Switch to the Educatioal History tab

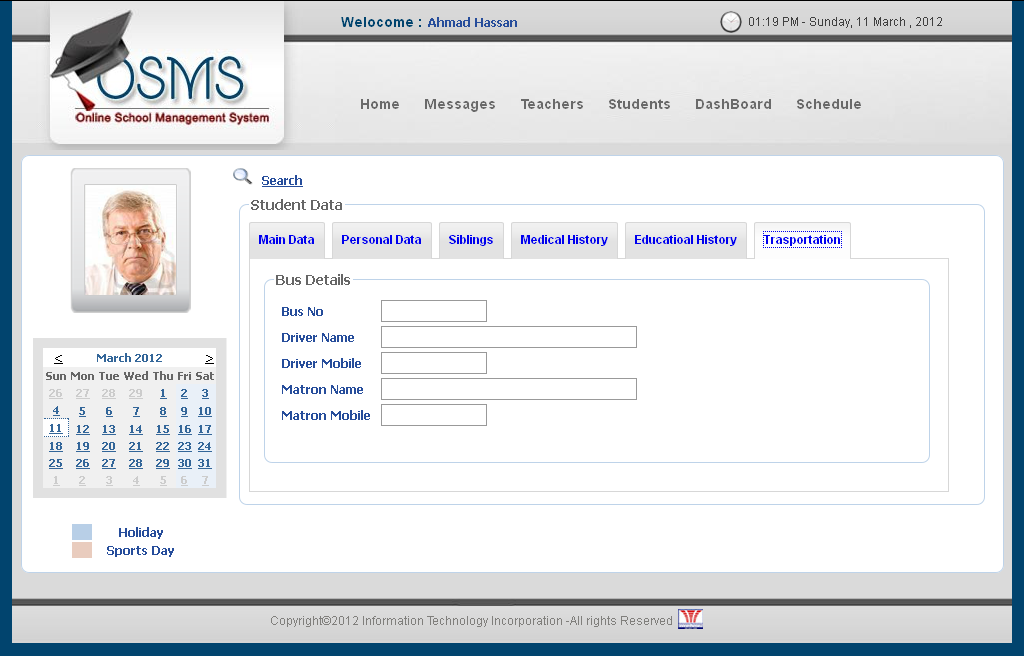[685, 240]
